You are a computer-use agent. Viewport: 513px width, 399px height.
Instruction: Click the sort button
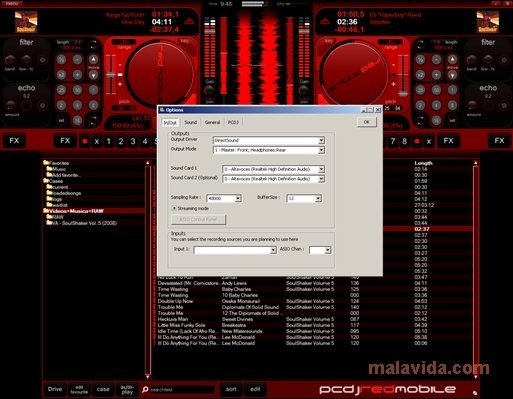231,389
